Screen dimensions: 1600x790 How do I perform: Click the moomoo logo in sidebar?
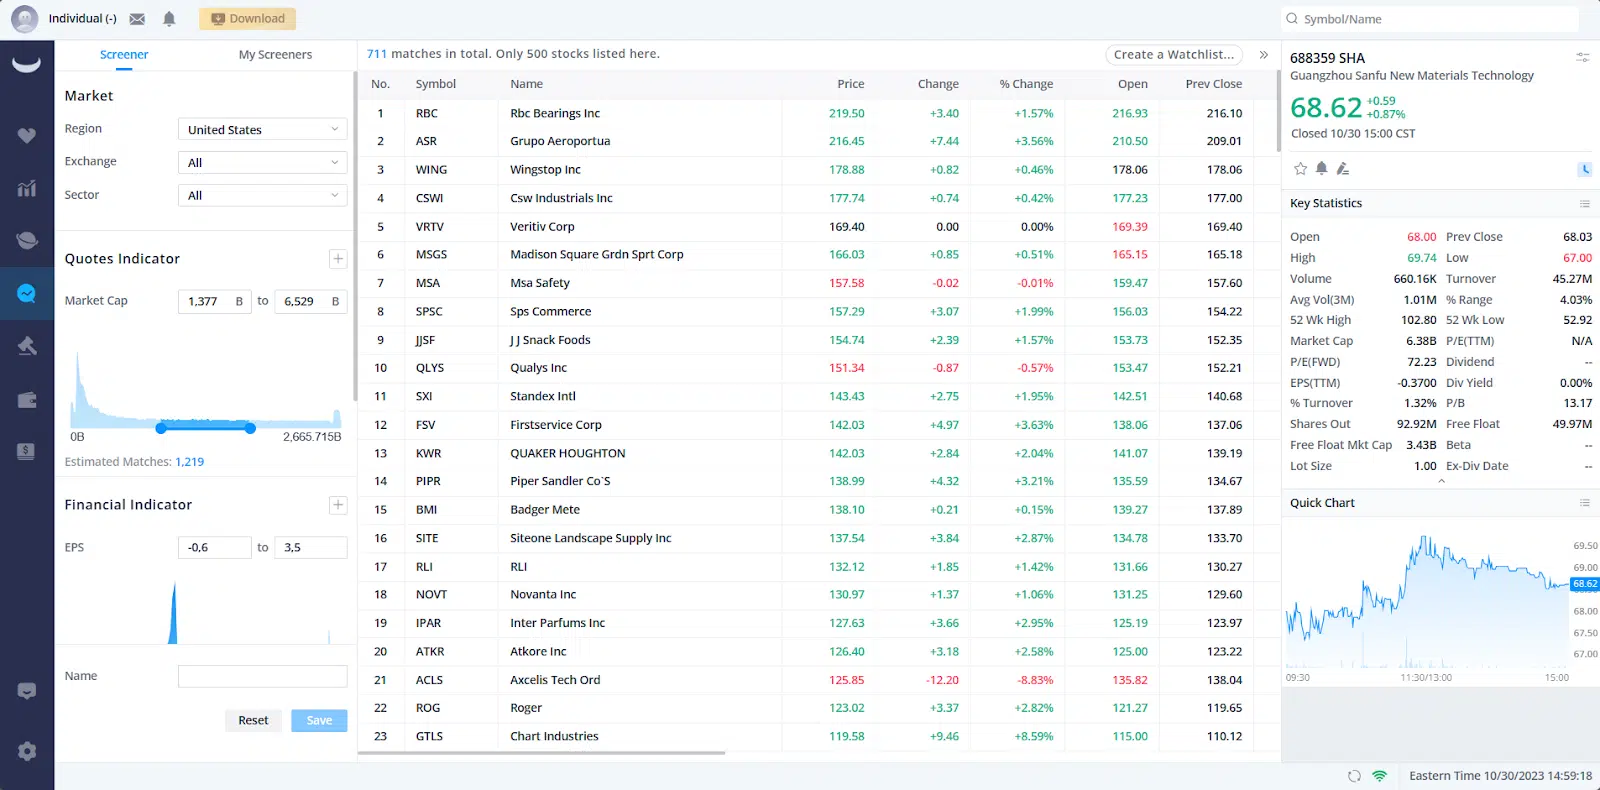pyautogui.click(x=26, y=66)
